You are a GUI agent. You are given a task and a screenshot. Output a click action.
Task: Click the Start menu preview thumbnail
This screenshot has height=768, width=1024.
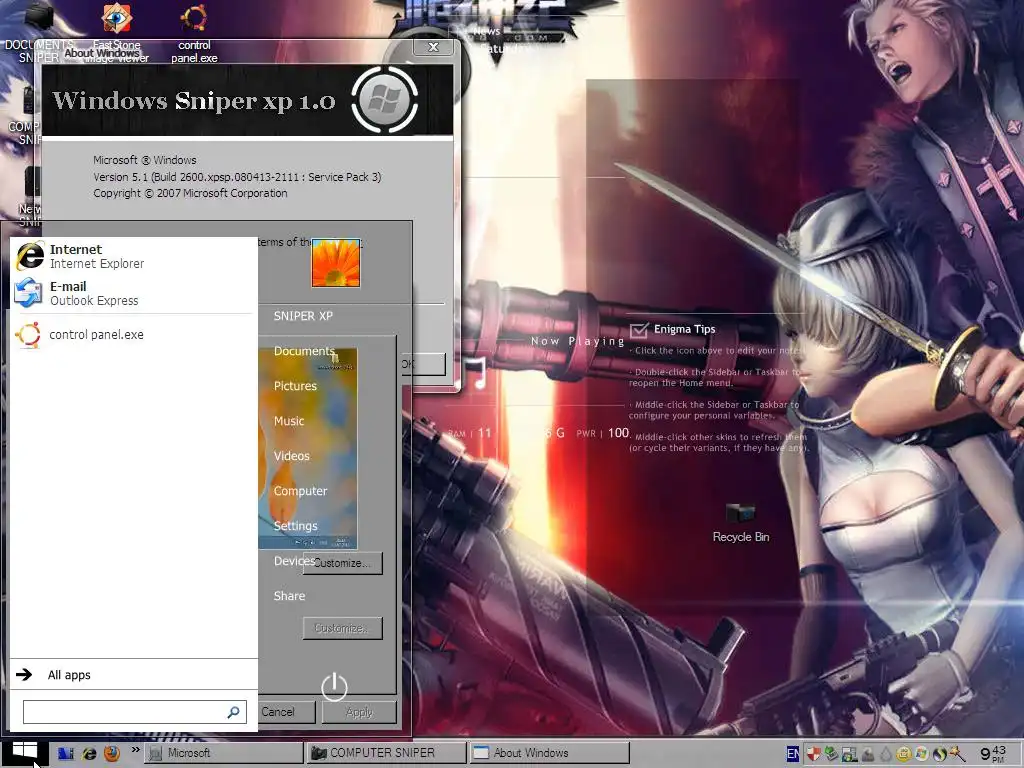[x=308, y=448]
